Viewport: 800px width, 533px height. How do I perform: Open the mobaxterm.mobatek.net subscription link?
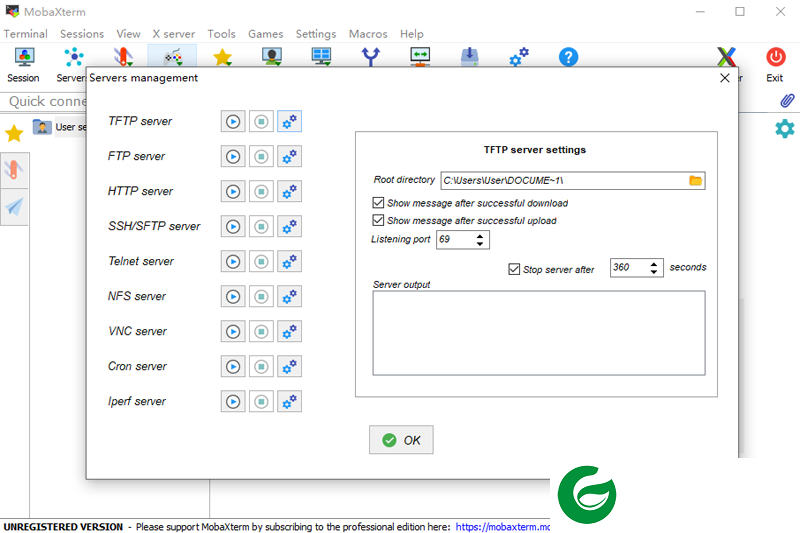click(503, 527)
